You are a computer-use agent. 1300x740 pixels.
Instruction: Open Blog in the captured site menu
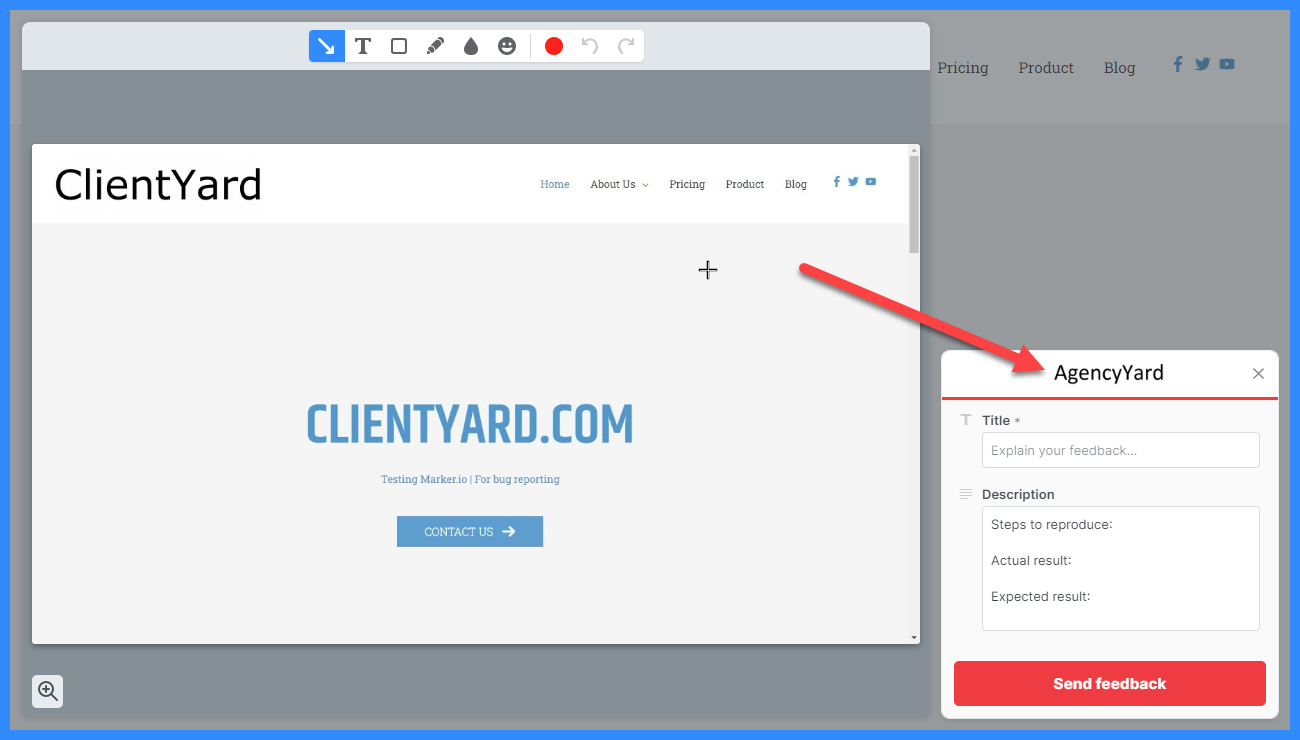pos(796,184)
